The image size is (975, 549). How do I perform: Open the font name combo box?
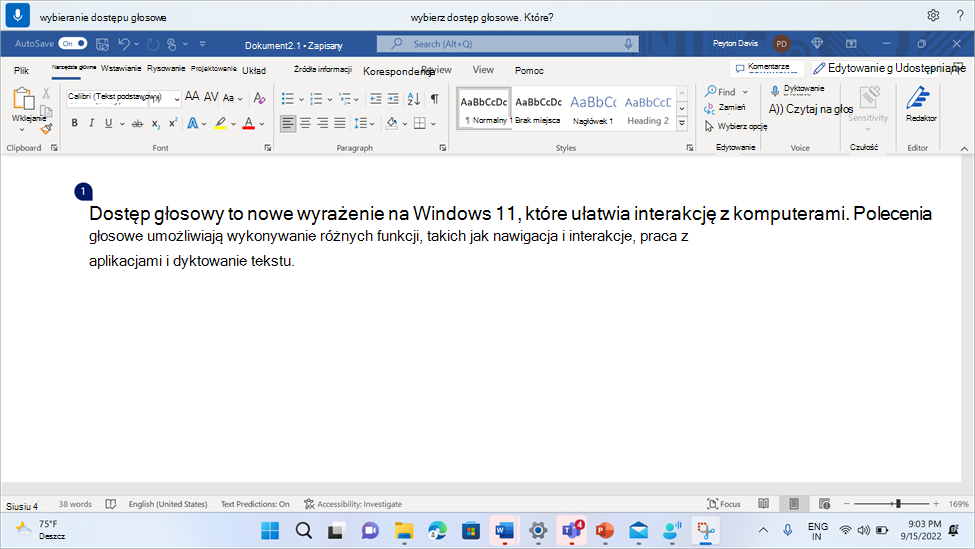click(124, 98)
